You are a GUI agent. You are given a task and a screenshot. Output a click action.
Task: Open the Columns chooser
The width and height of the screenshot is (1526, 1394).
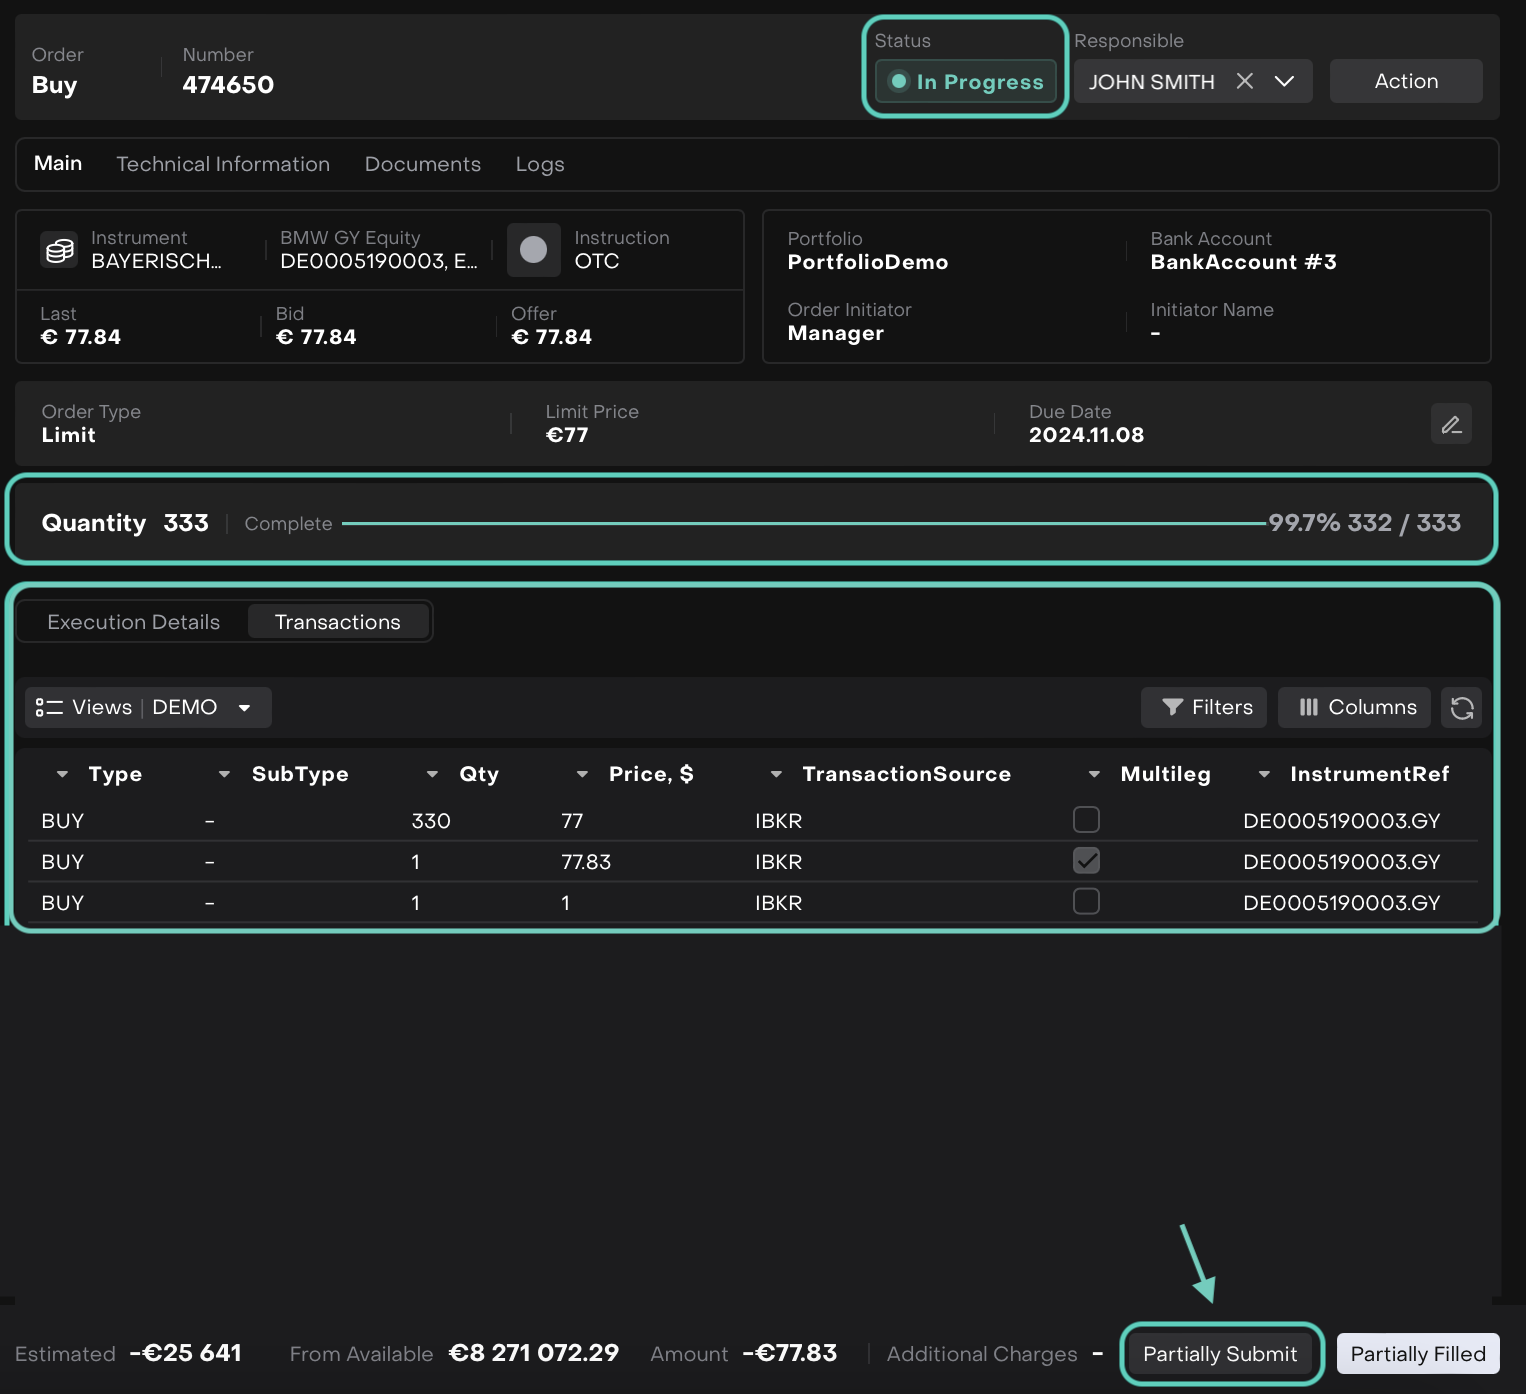coord(1355,708)
